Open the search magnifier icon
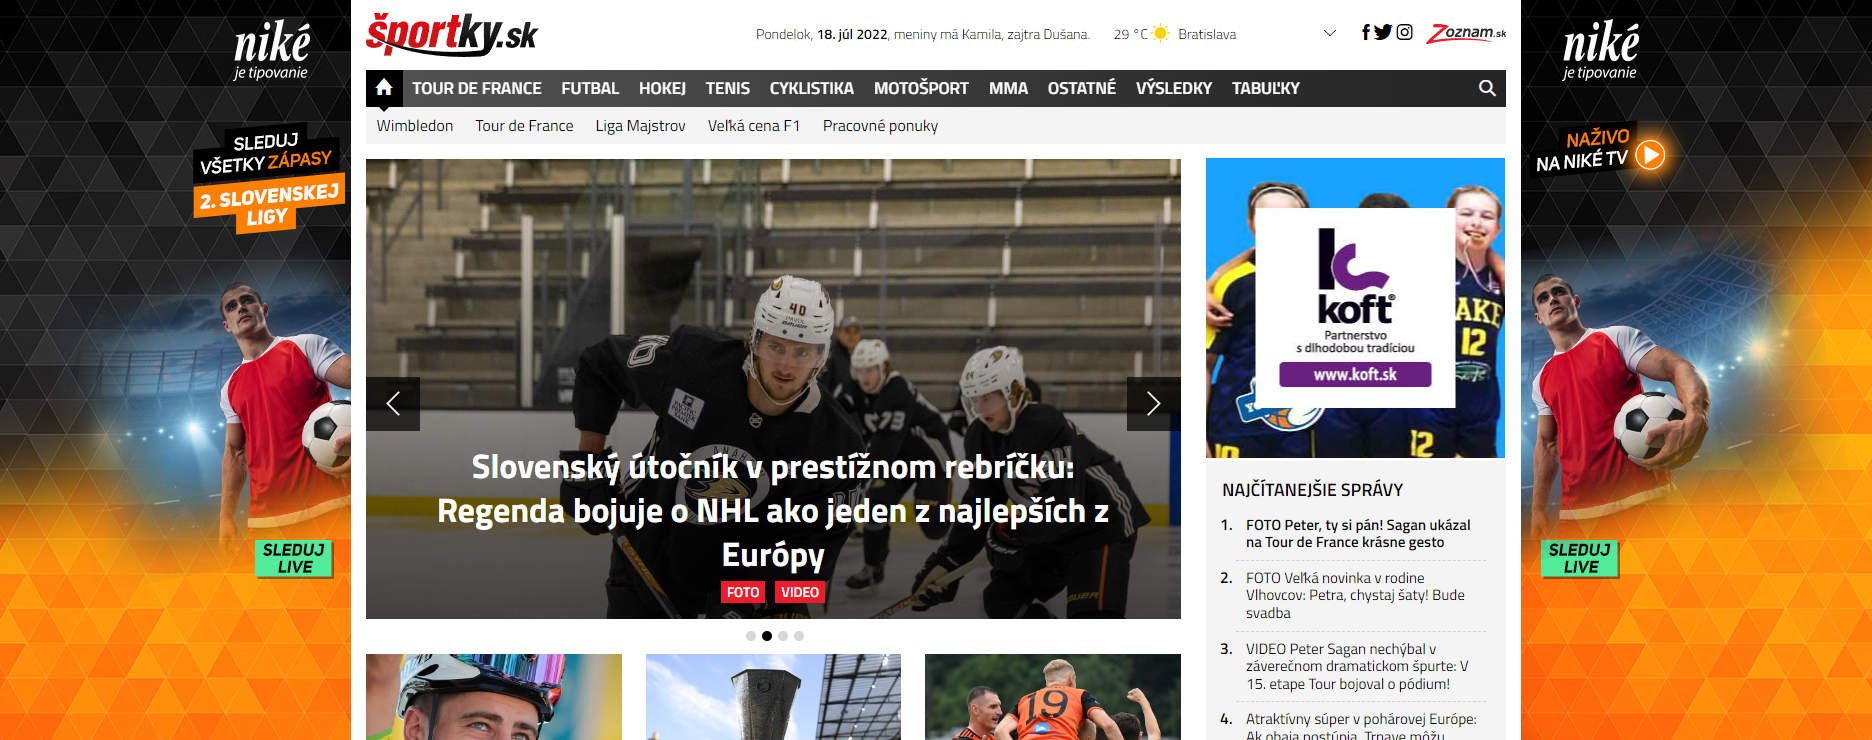 [1487, 88]
